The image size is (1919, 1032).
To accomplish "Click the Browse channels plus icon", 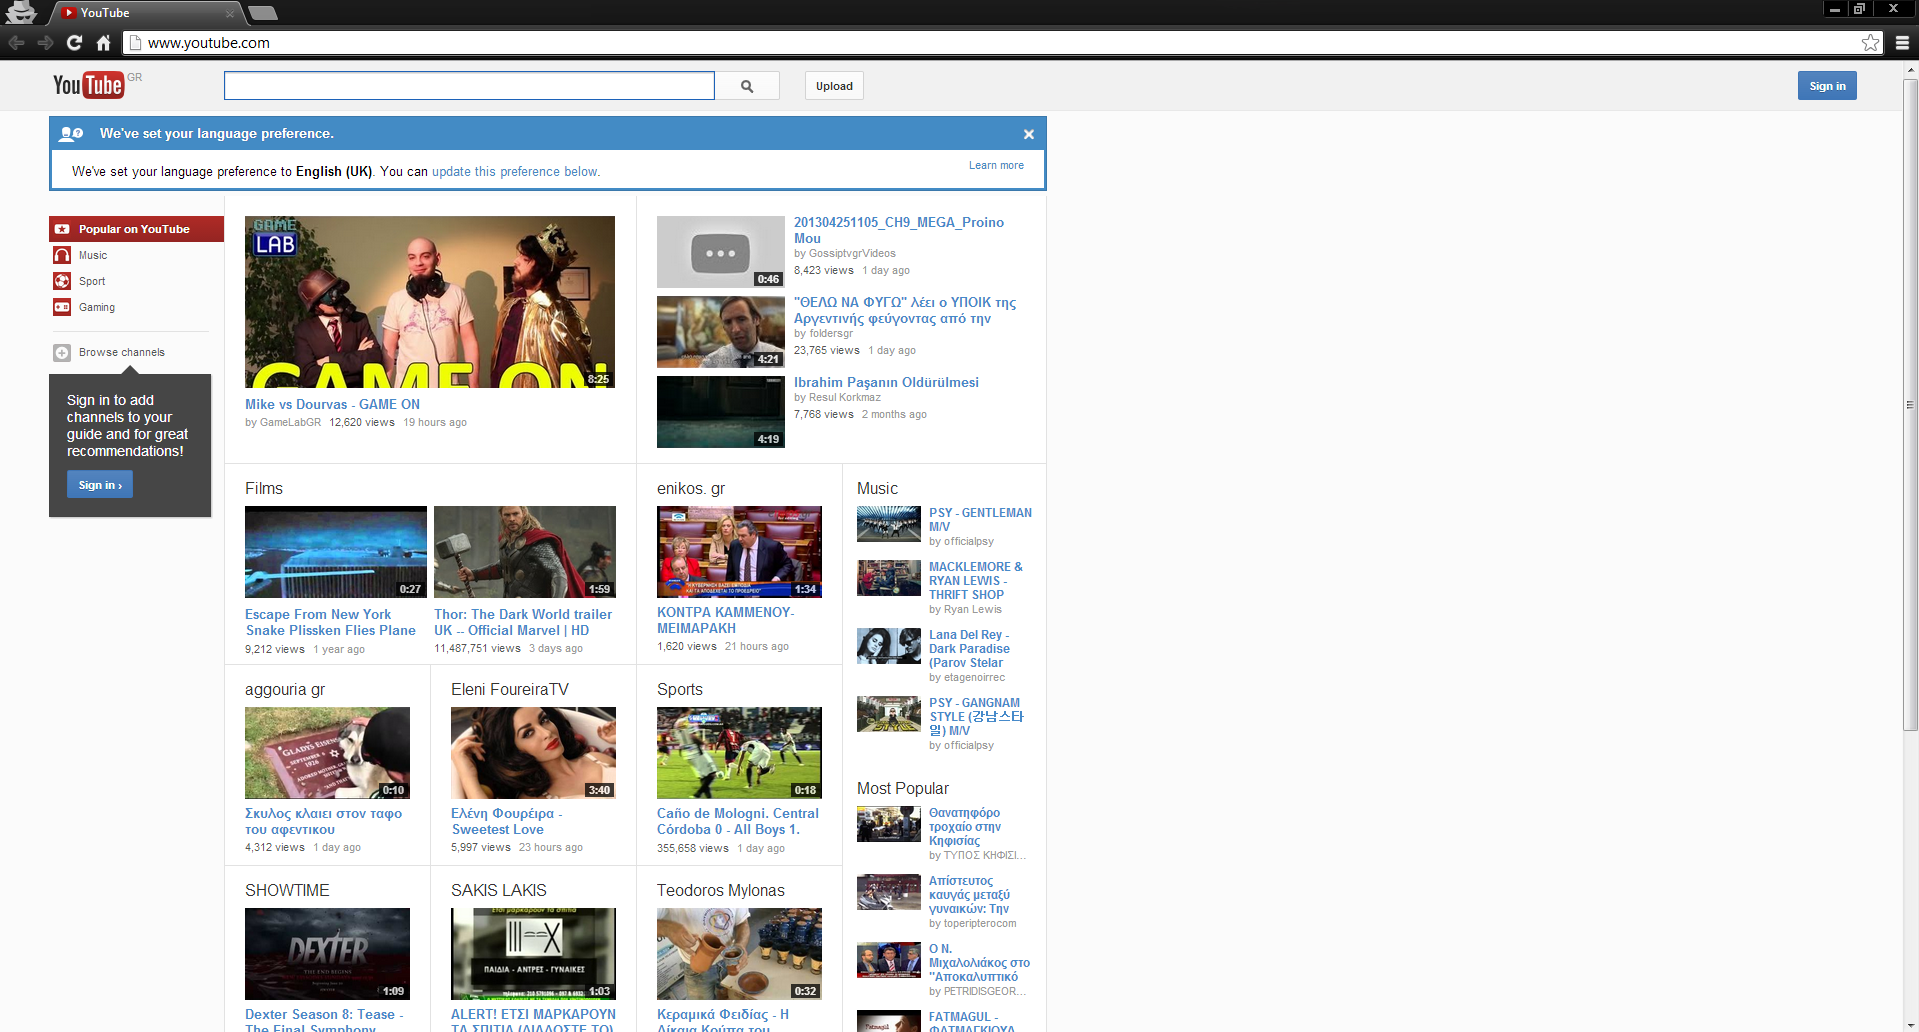I will 62,352.
